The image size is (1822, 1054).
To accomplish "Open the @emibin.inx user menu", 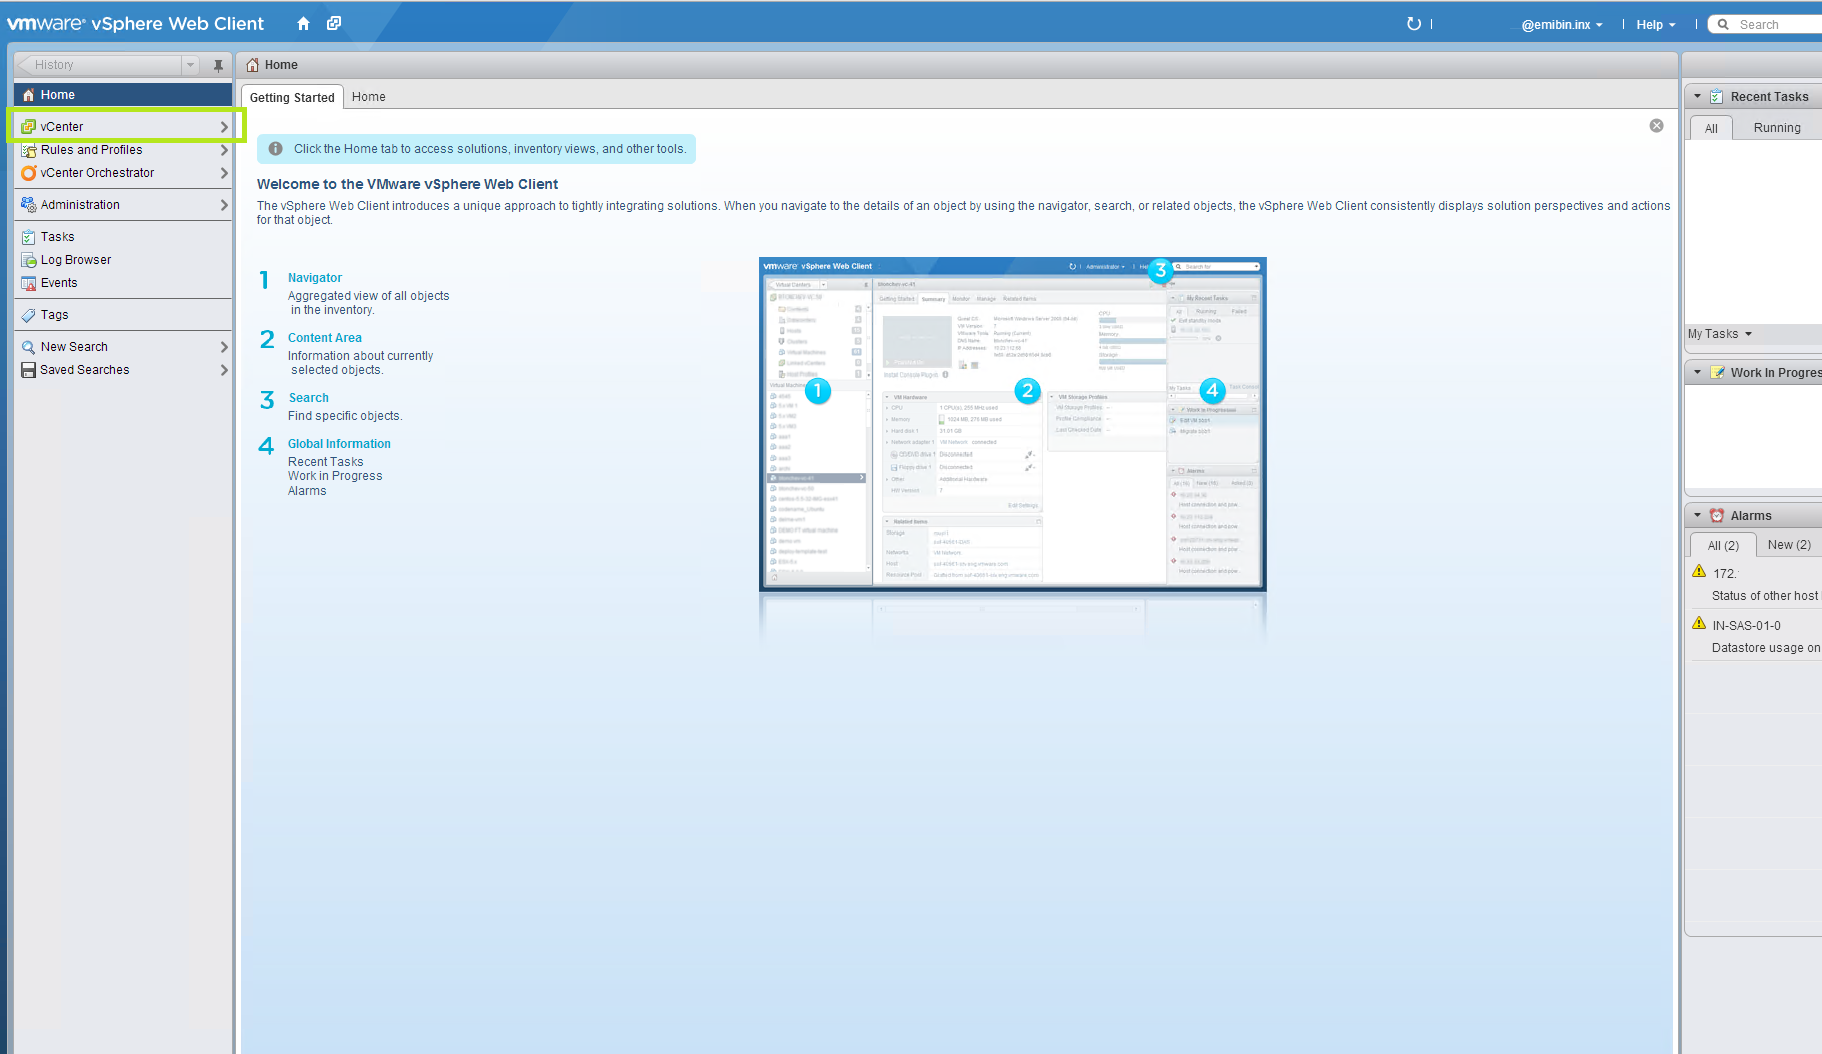I will 1562,25.
